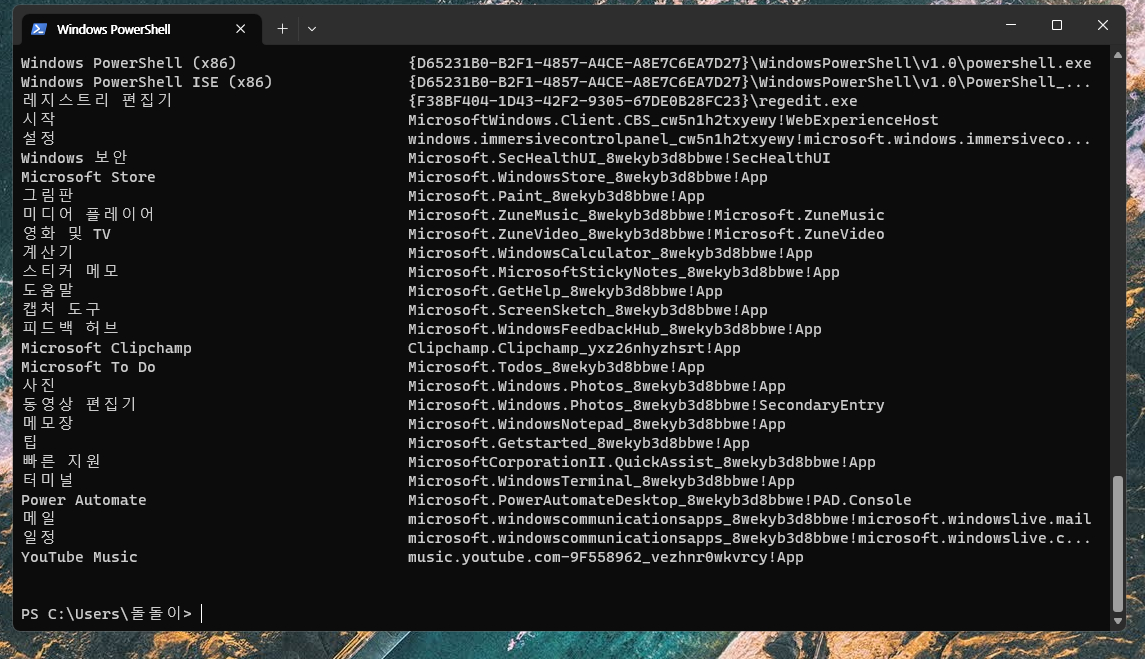Expand the new tab profile dropdown chevron
Screen dimensions: 1145x659
(312, 29)
